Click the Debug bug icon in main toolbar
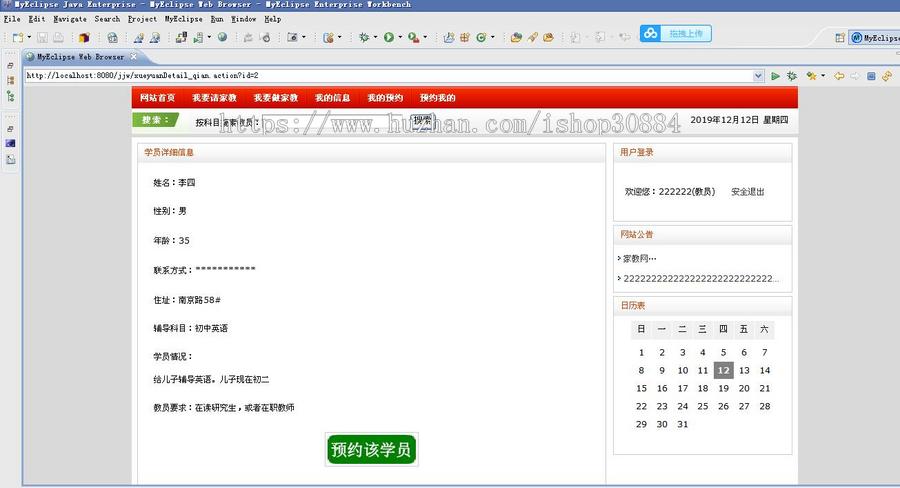Screen dimensions: 900x488 click(364, 37)
